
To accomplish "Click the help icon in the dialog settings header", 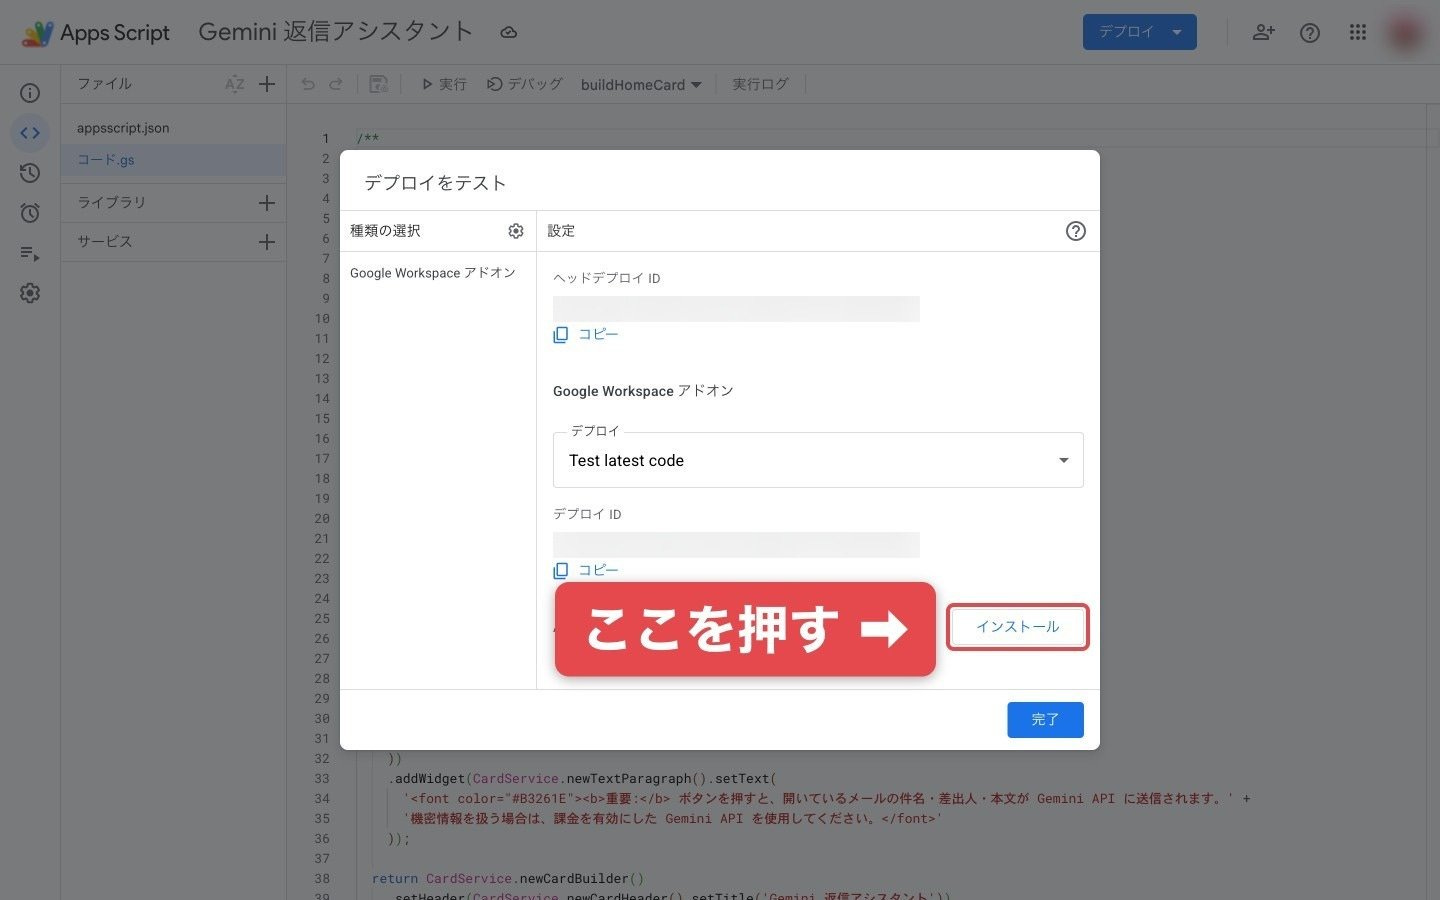I will click(x=1076, y=231).
